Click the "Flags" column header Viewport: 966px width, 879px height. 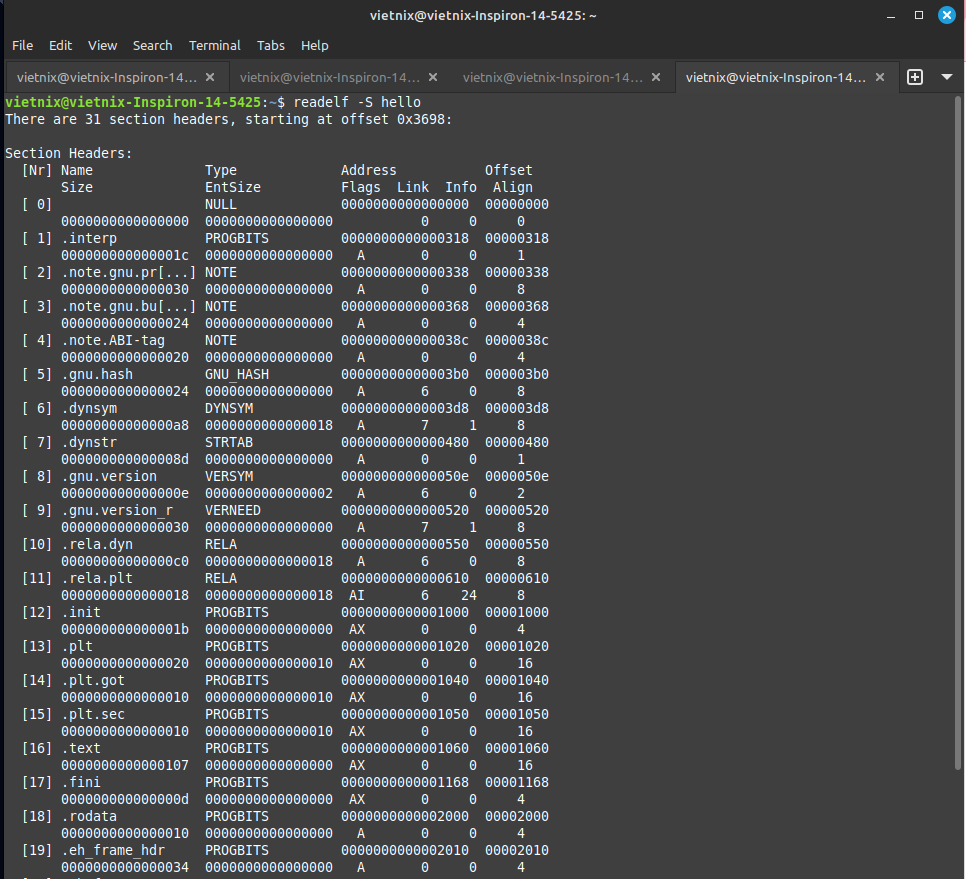point(361,187)
